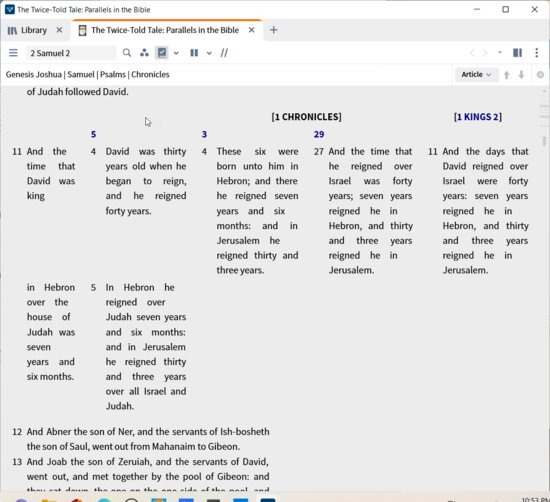This screenshot has height=502, width=550.
Task: Click the blue chapter number 29
Action: tap(319, 134)
